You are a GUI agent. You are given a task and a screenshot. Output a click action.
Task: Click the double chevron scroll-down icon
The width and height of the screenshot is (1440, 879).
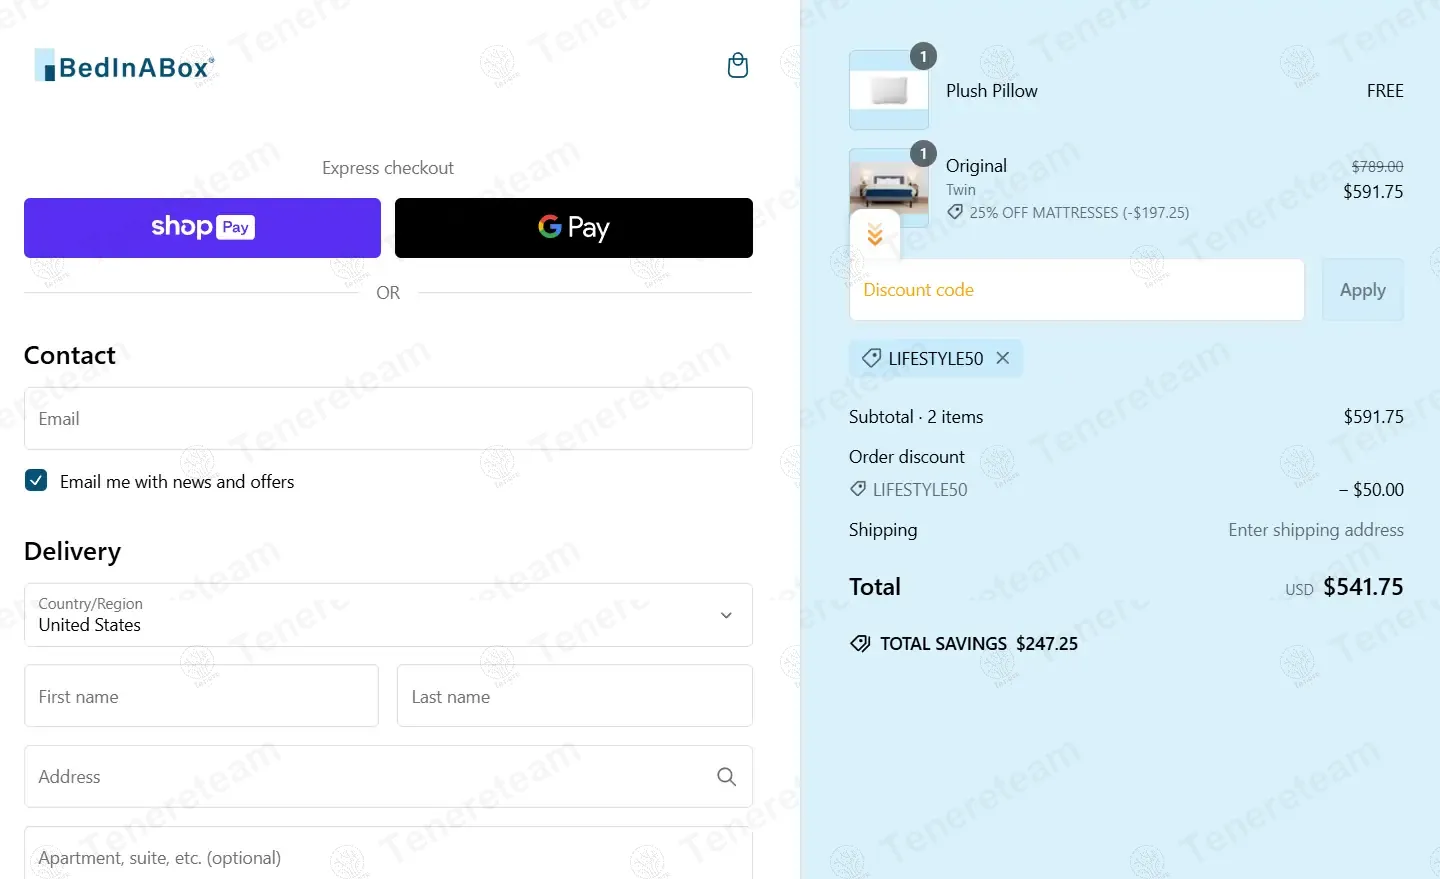875,235
